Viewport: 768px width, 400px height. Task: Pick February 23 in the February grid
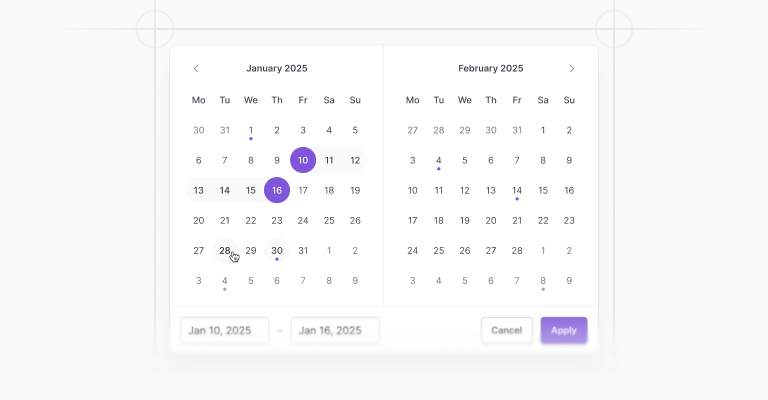tap(569, 221)
